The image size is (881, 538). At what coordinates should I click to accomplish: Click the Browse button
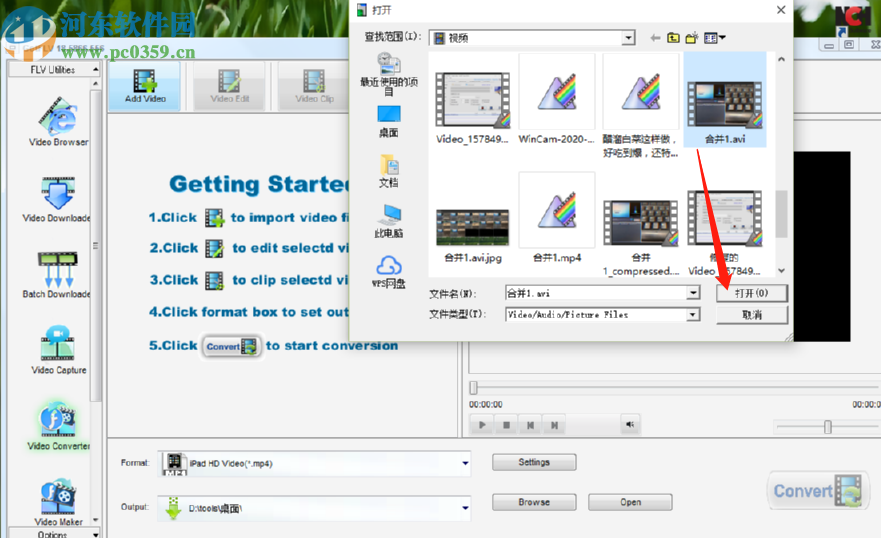(534, 502)
